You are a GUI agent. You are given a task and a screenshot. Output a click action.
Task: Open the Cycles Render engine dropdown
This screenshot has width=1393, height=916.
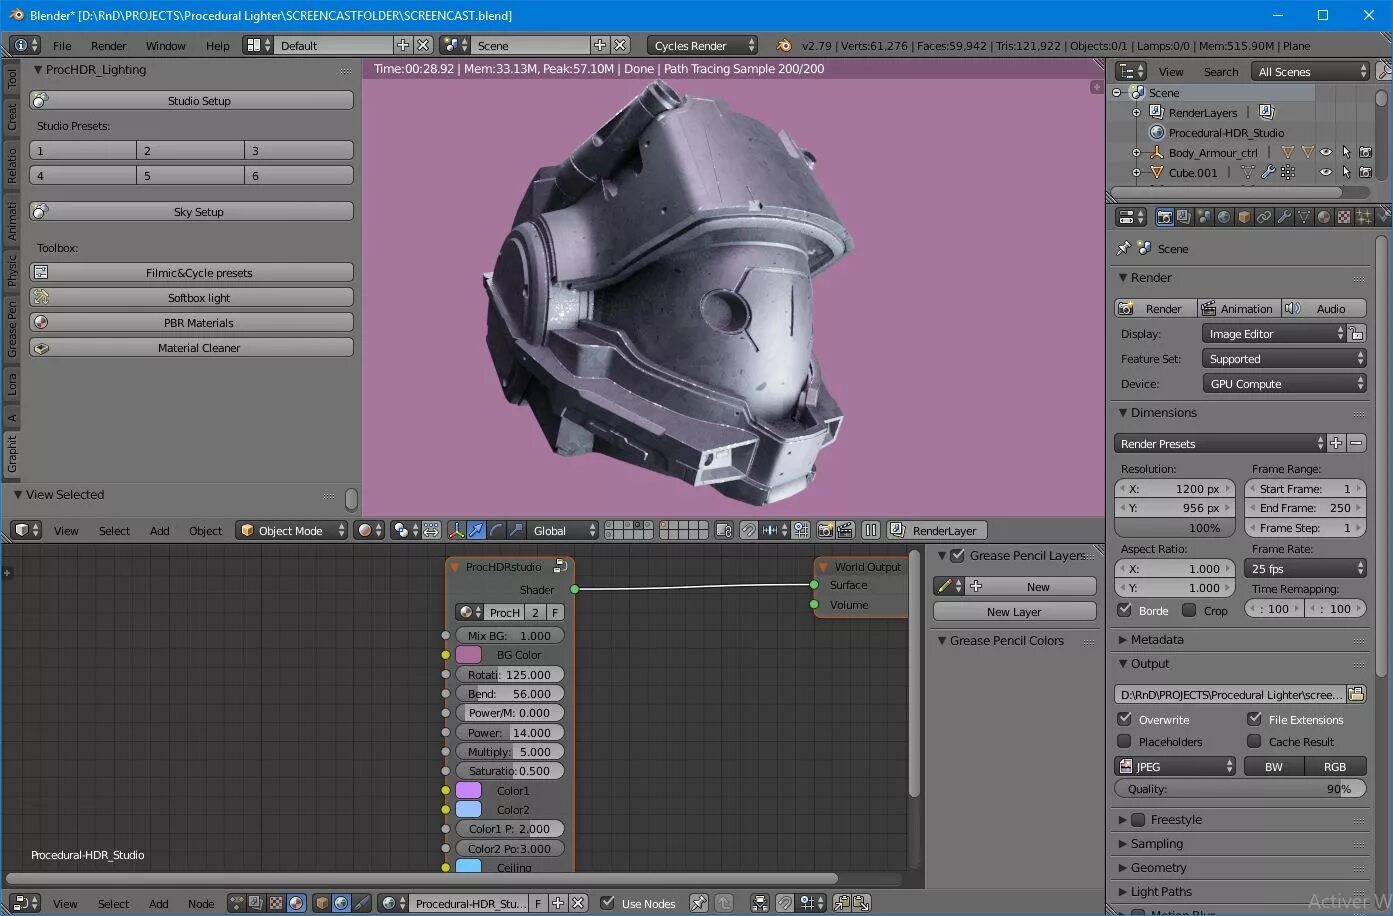pyautogui.click(x=703, y=46)
